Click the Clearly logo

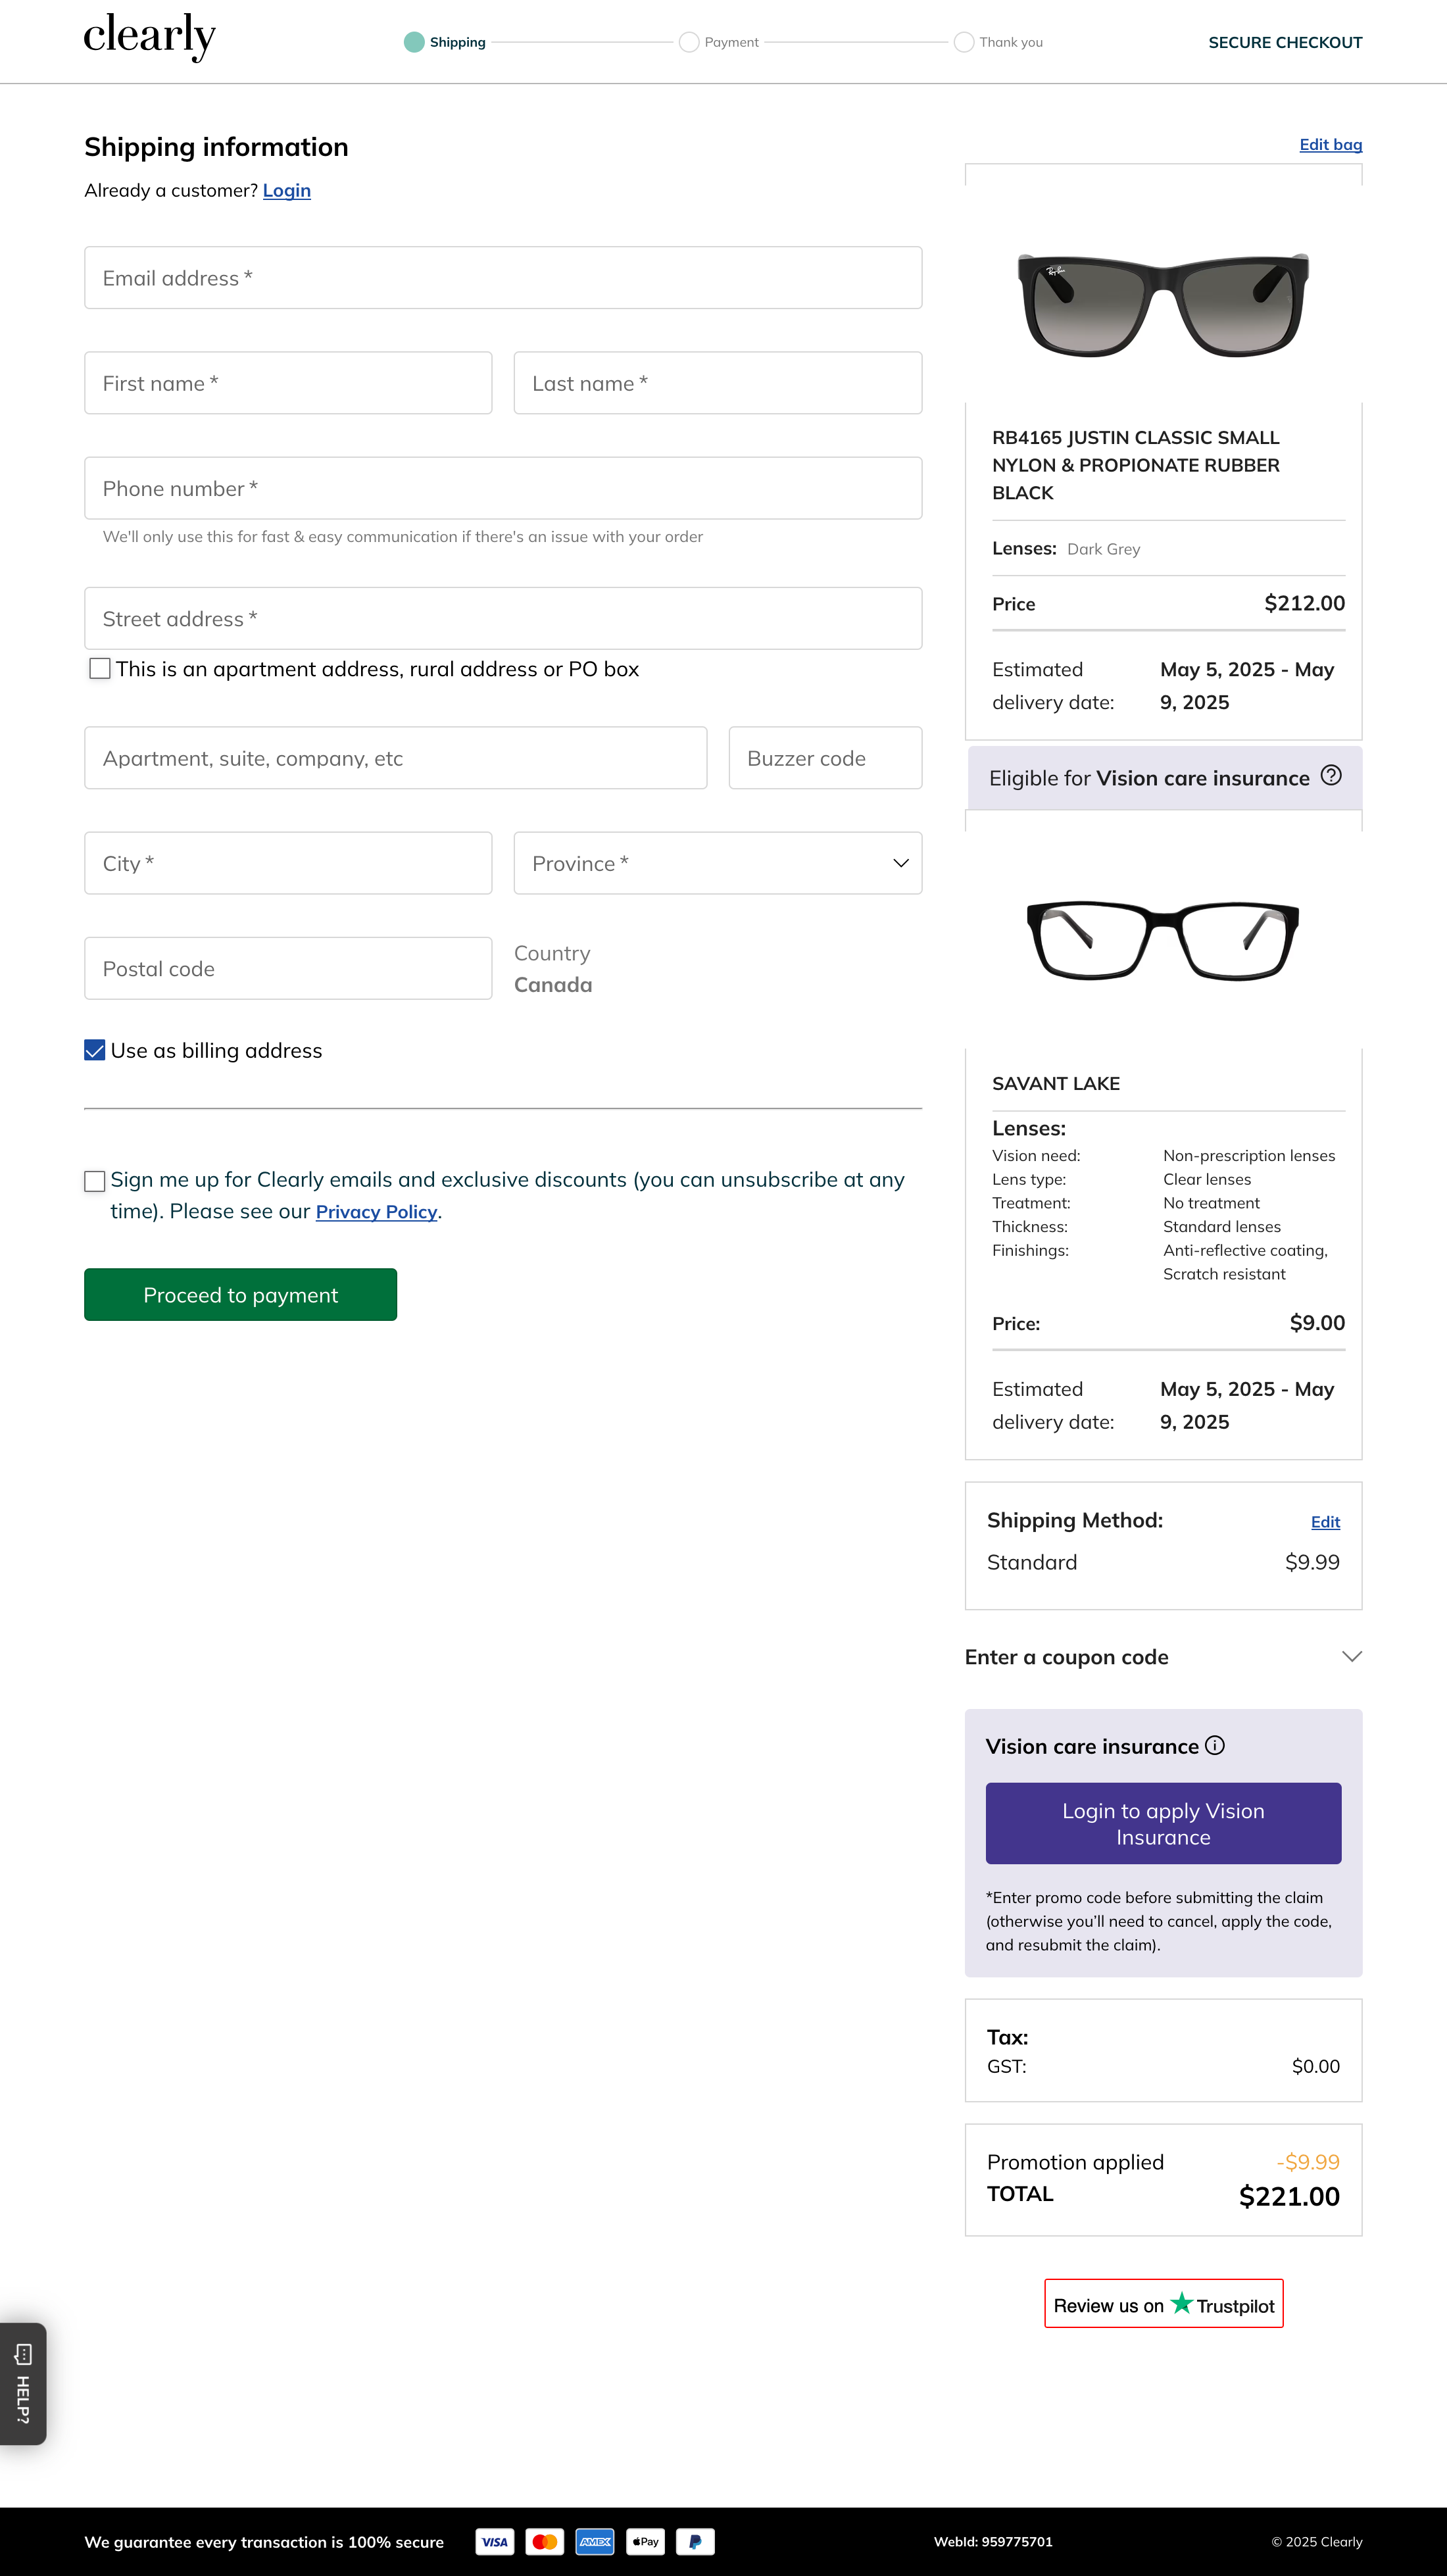[149, 38]
